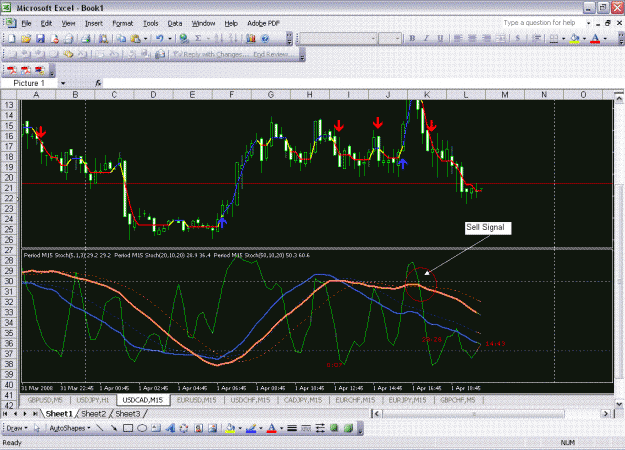625x450 pixels.
Task: Open the AutoShapes dropdown
Action: tap(69, 428)
